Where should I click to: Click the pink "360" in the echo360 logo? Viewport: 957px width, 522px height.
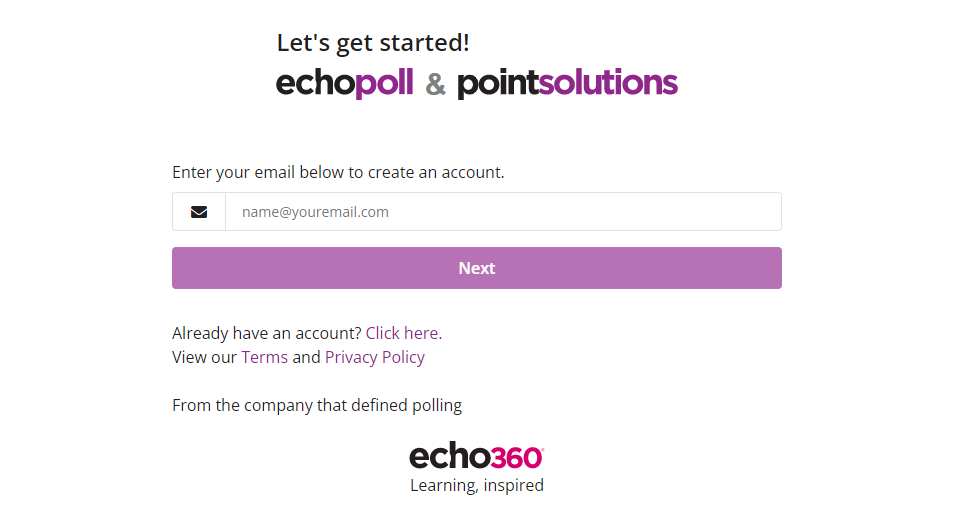[x=517, y=457]
